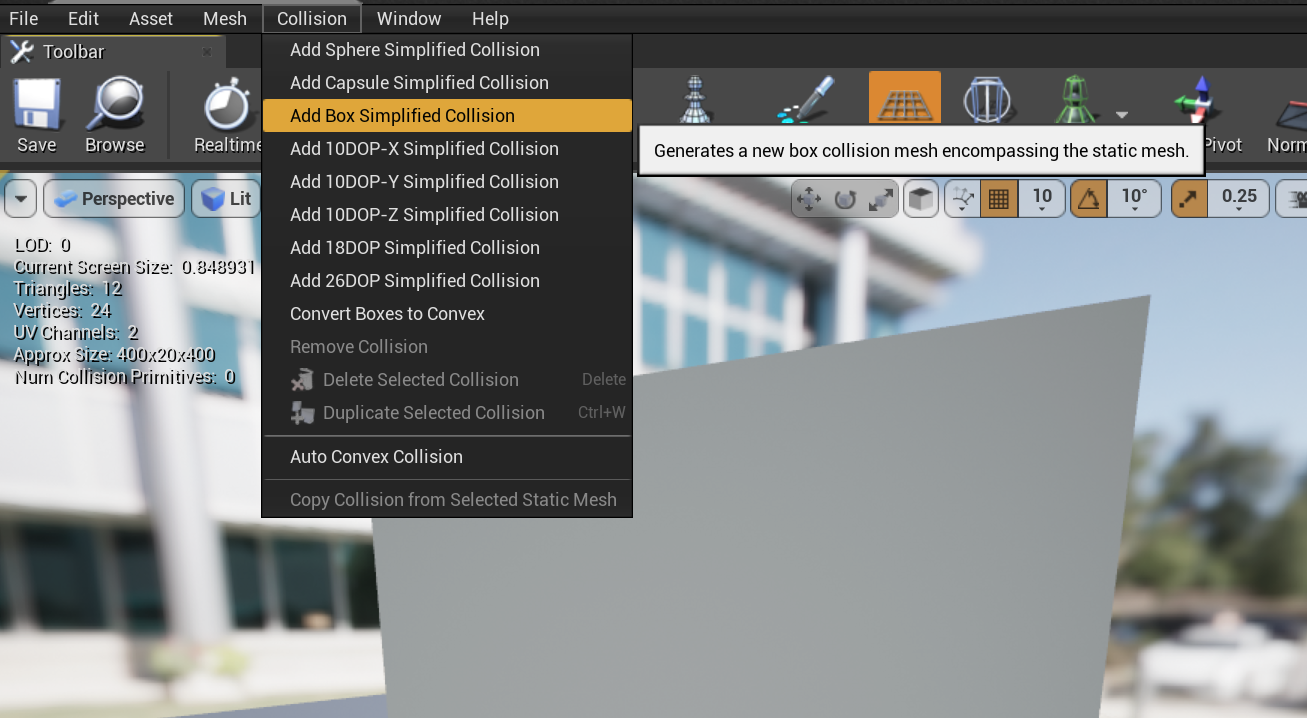Viewport: 1307px width, 718px height.
Task: Choose Auto Convex Collision menu item
Action: (376, 457)
